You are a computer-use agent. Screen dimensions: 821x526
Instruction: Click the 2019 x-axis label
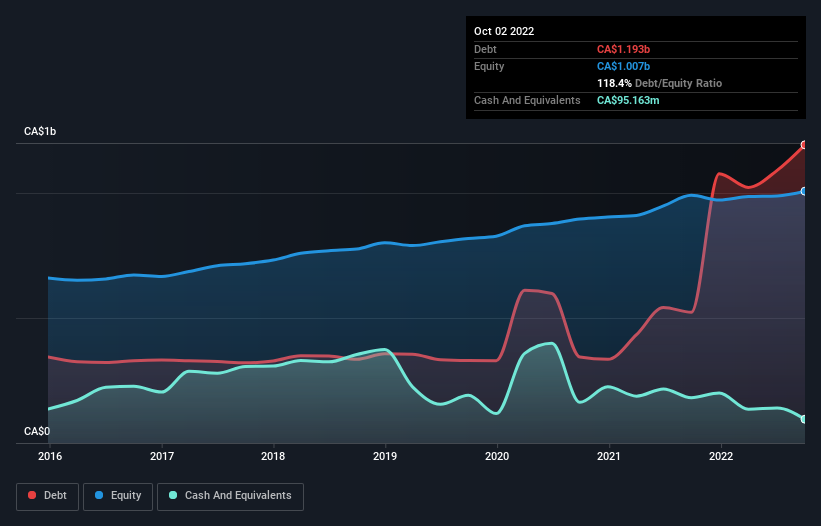point(385,456)
